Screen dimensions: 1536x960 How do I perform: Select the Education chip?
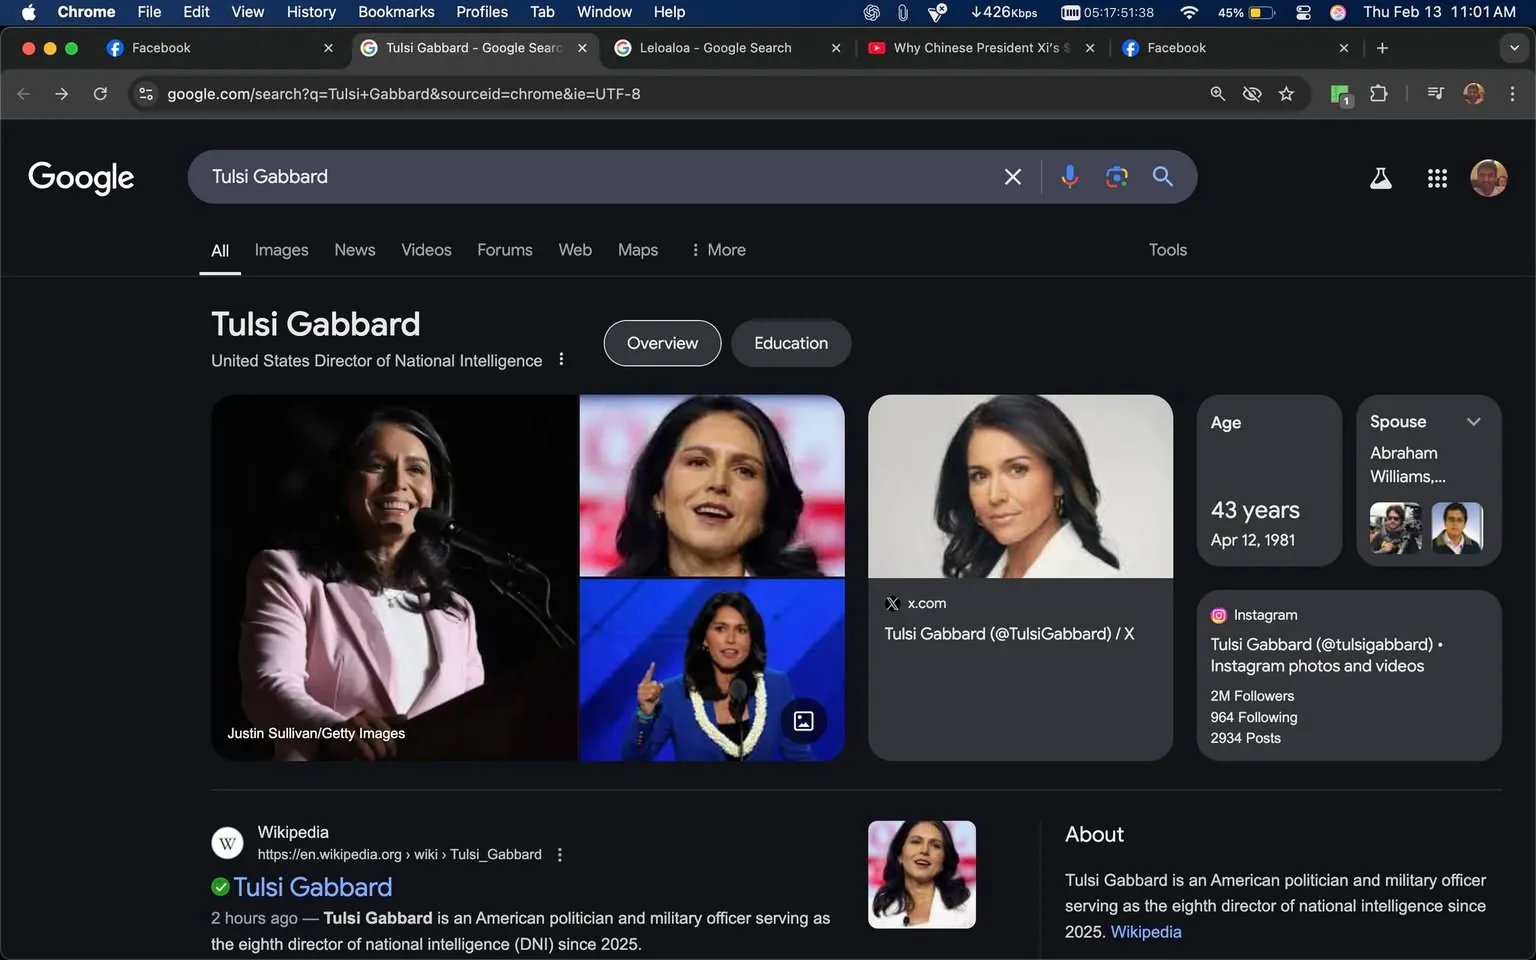tap(790, 343)
